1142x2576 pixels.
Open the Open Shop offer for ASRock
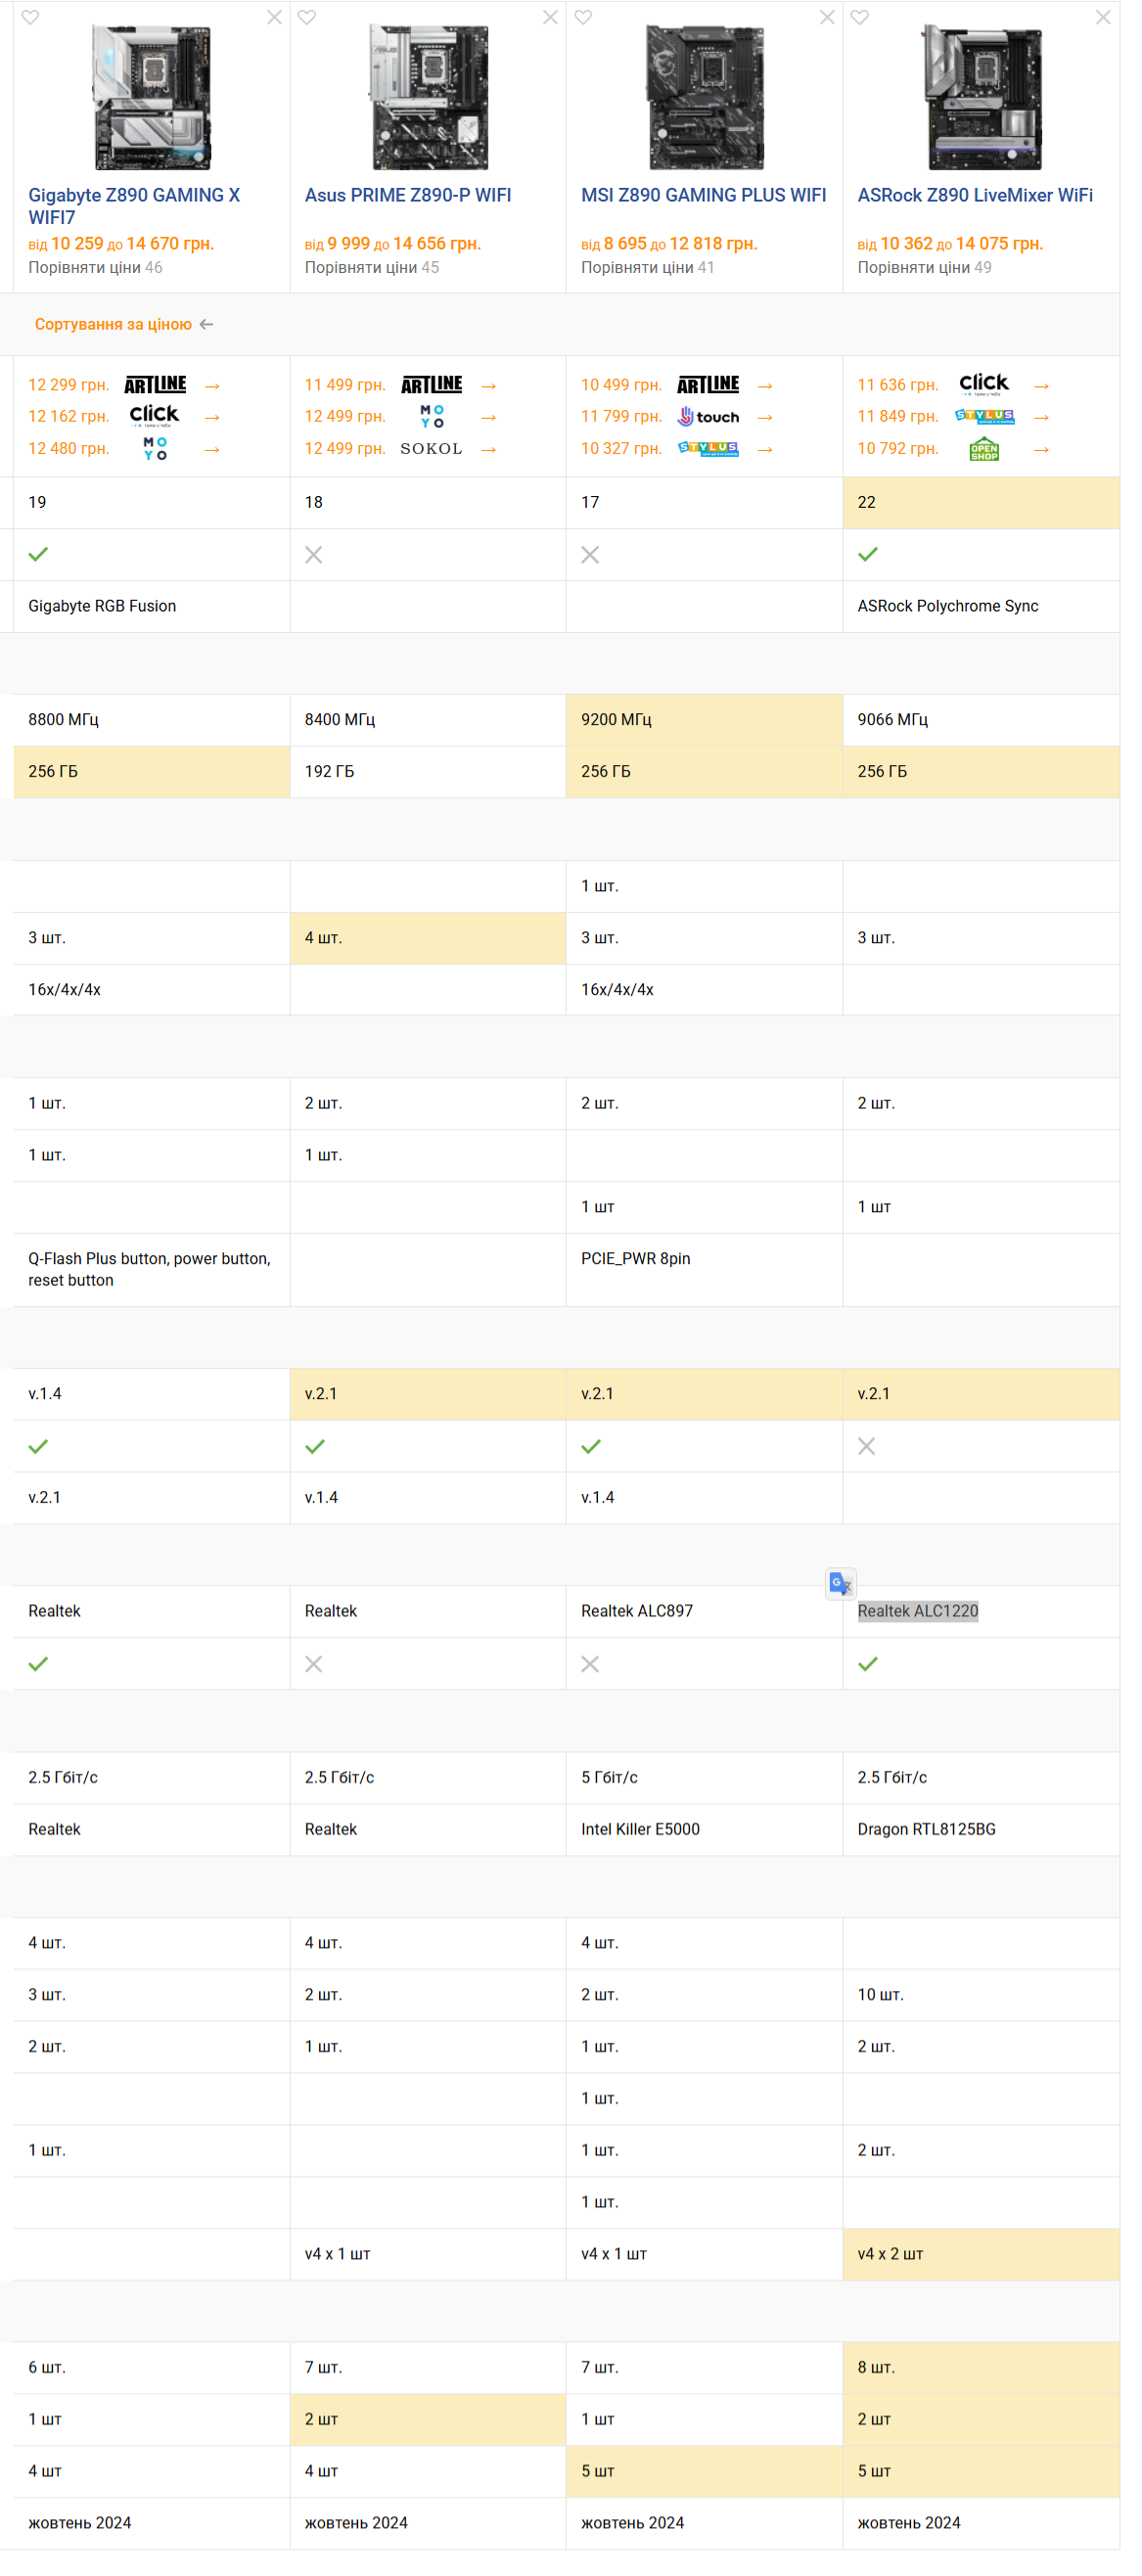[x=985, y=449]
